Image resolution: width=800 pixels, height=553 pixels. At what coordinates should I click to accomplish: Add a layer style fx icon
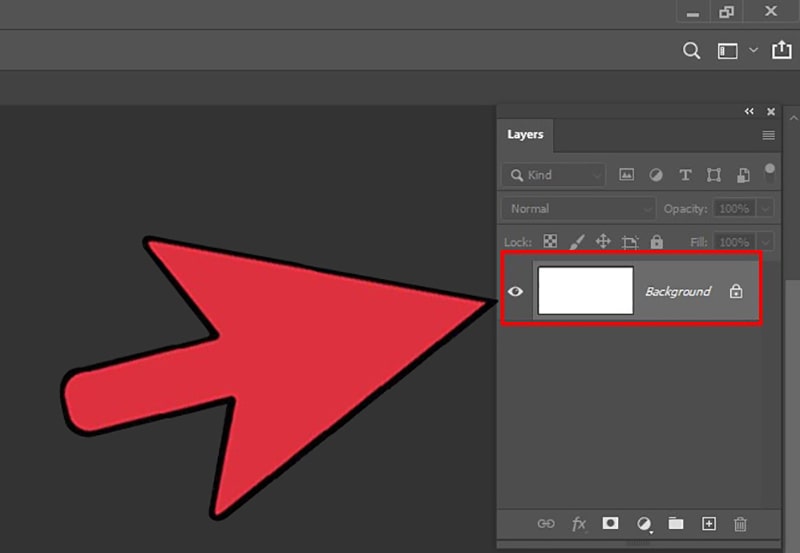point(579,524)
